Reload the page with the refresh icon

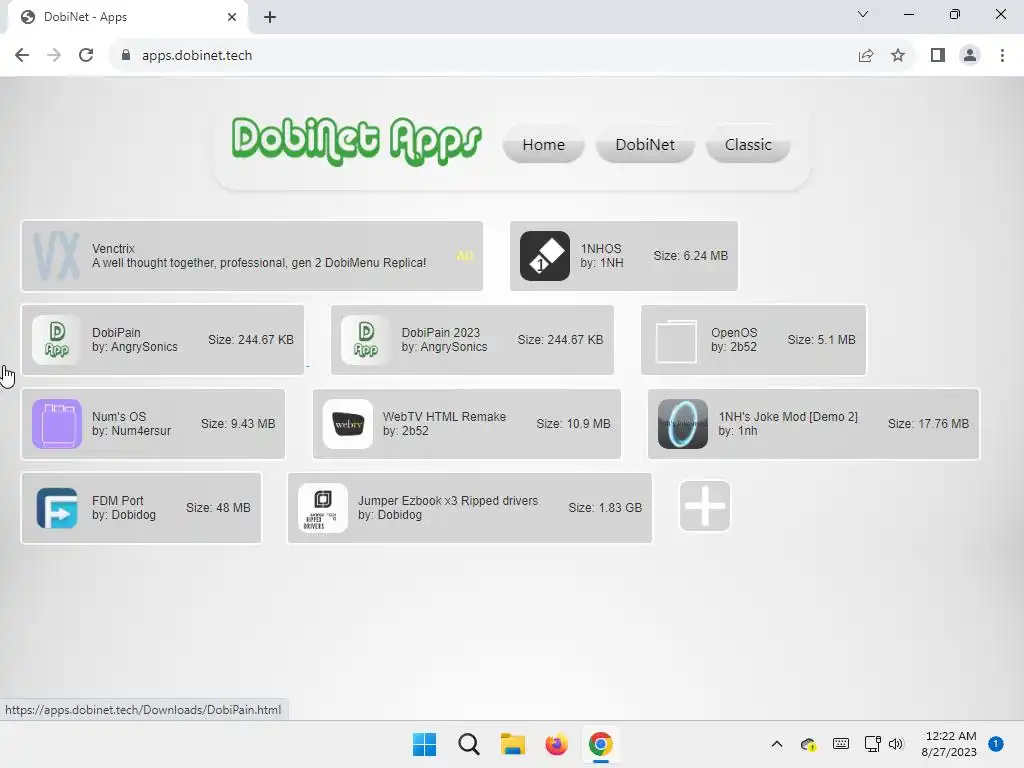click(86, 56)
